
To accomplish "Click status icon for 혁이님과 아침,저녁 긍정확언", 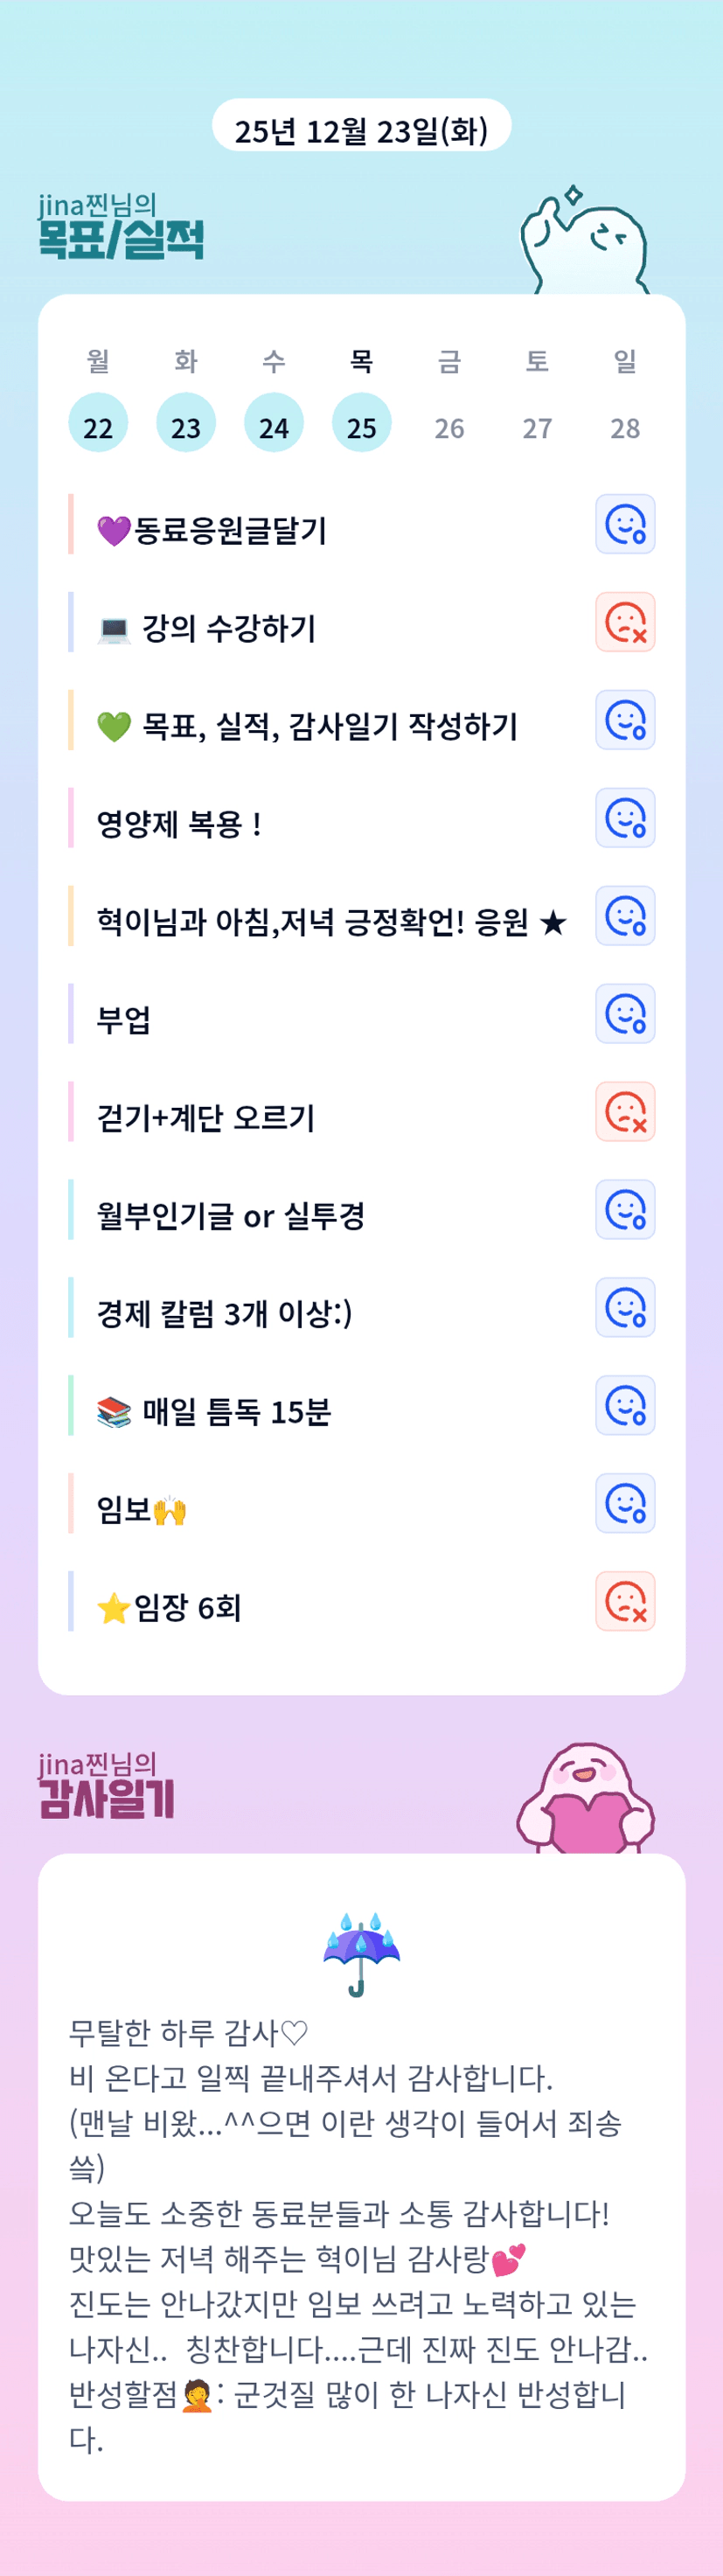I will [x=625, y=916].
